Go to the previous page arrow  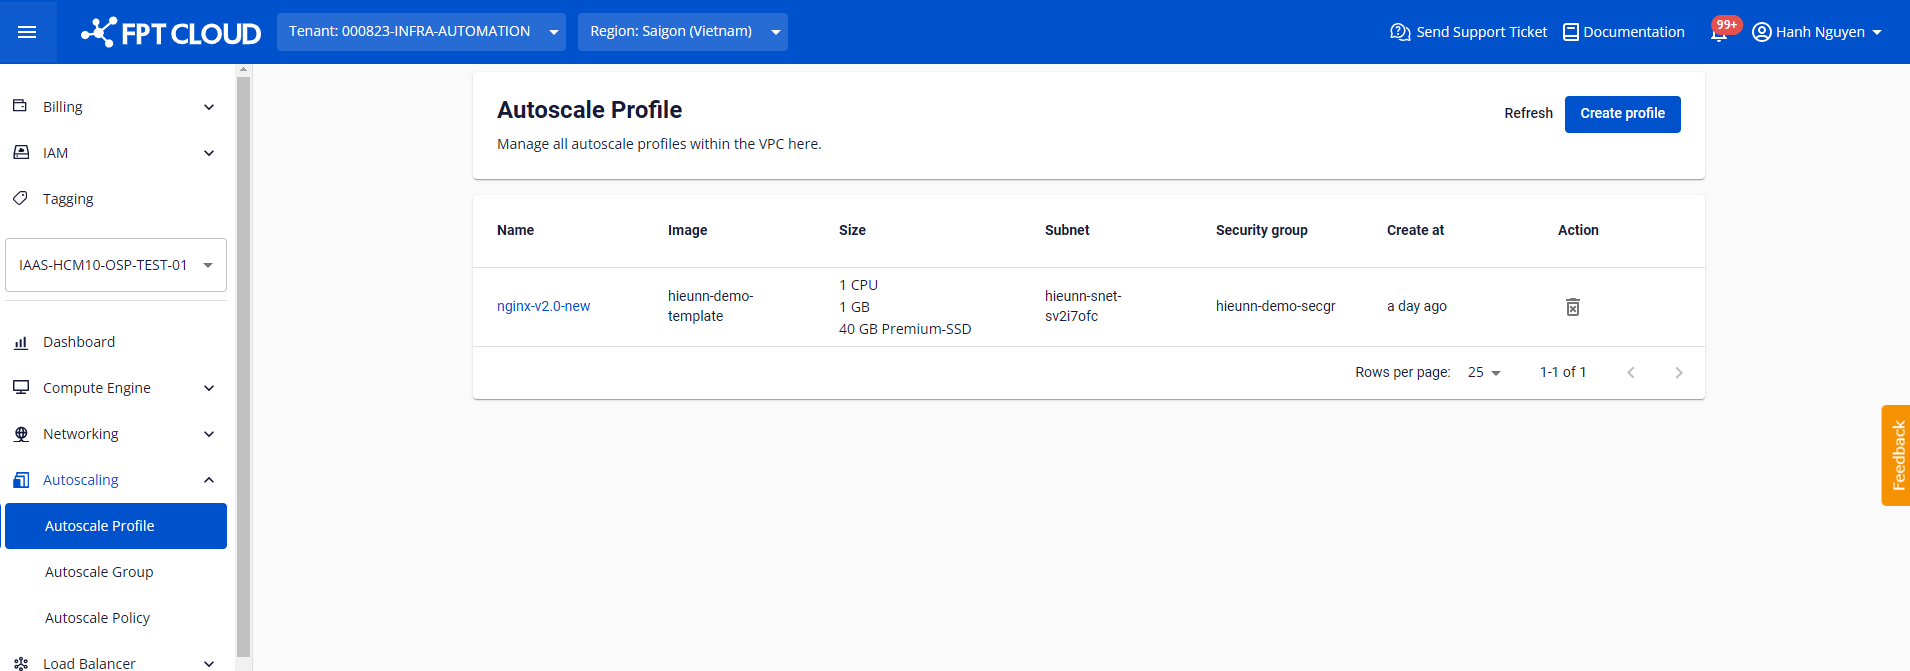coord(1630,373)
